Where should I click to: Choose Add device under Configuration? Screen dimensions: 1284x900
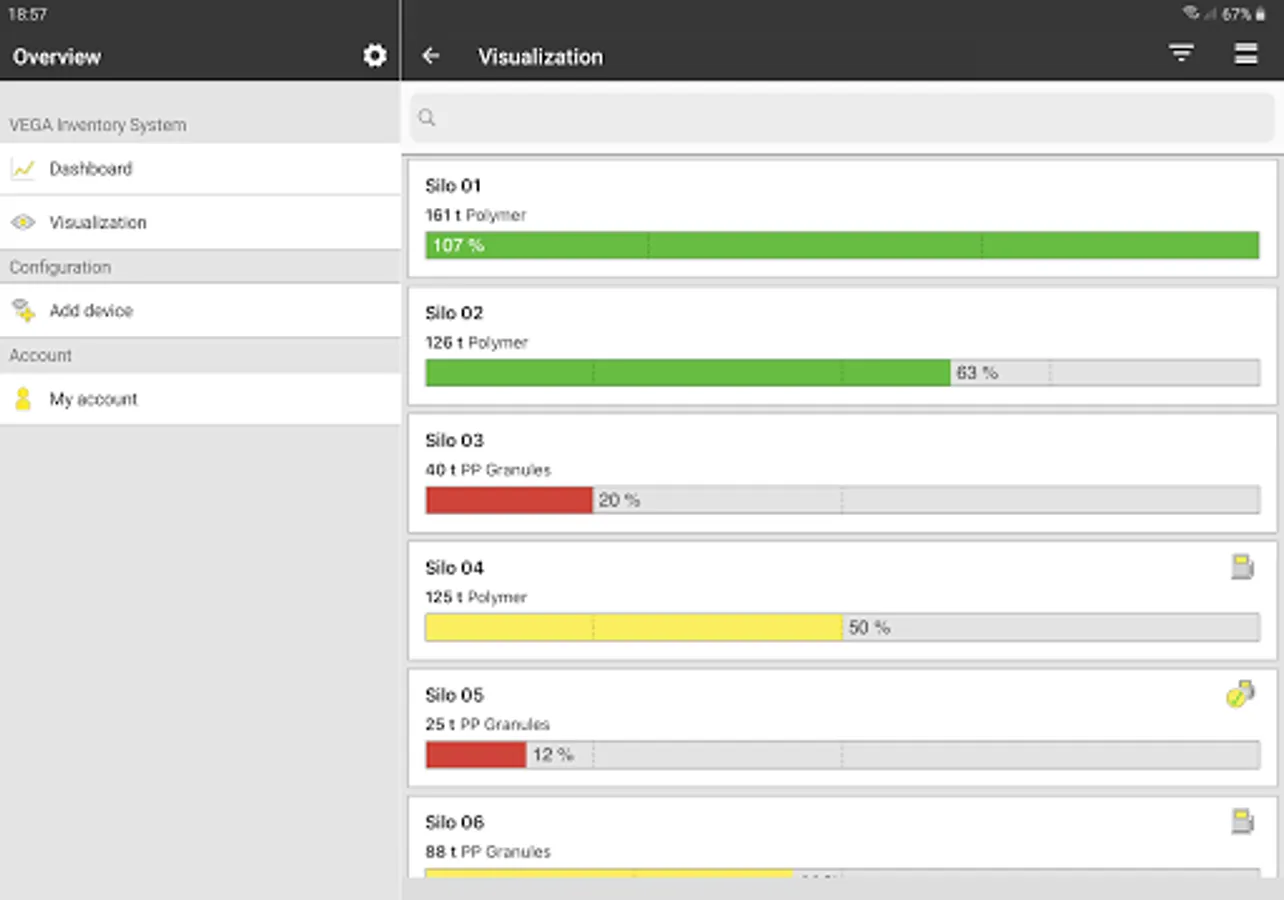(x=91, y=311)
